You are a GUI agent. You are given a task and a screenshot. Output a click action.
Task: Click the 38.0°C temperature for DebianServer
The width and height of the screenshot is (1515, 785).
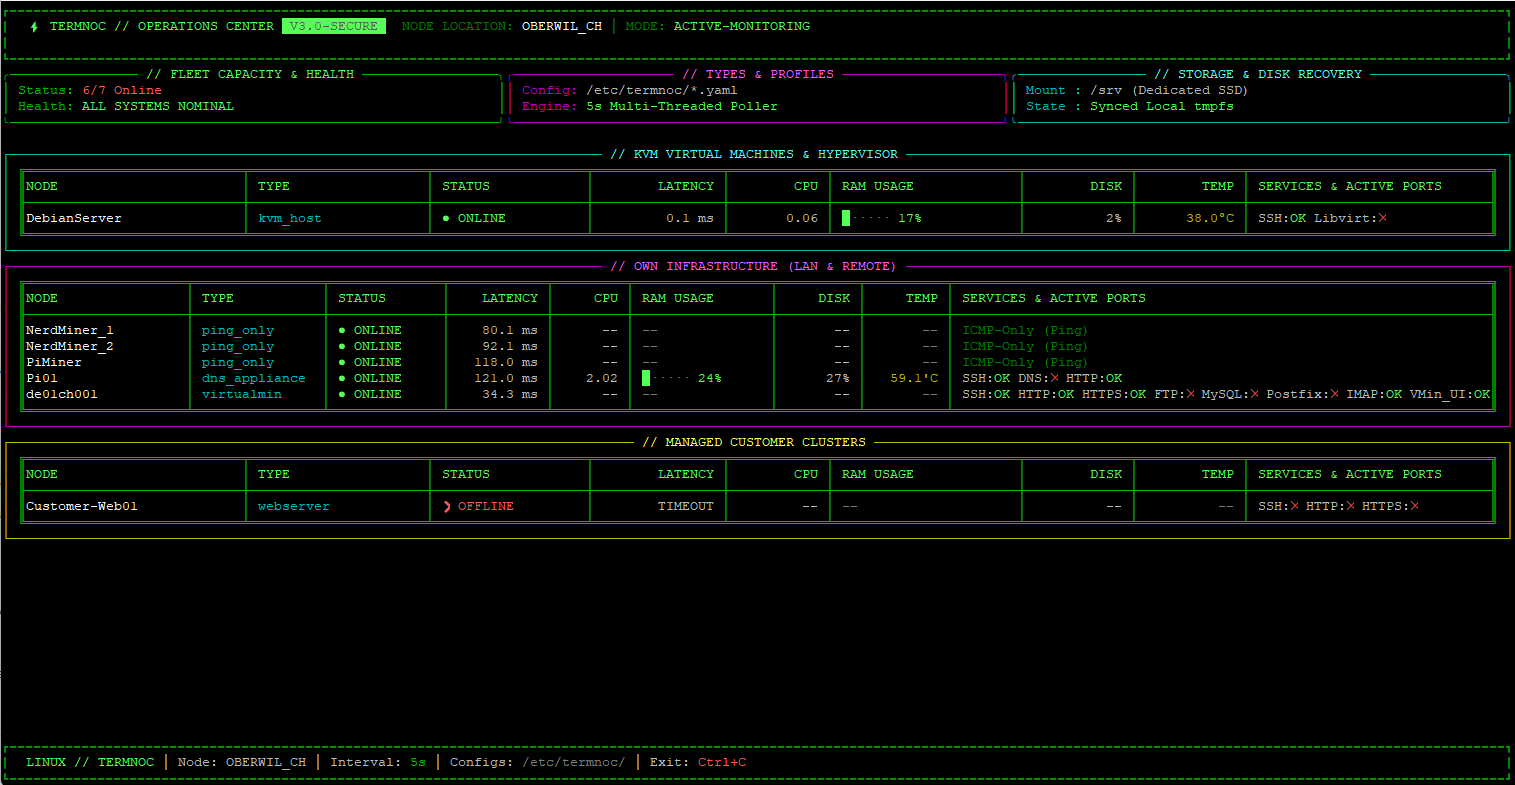pos(1210,218)
